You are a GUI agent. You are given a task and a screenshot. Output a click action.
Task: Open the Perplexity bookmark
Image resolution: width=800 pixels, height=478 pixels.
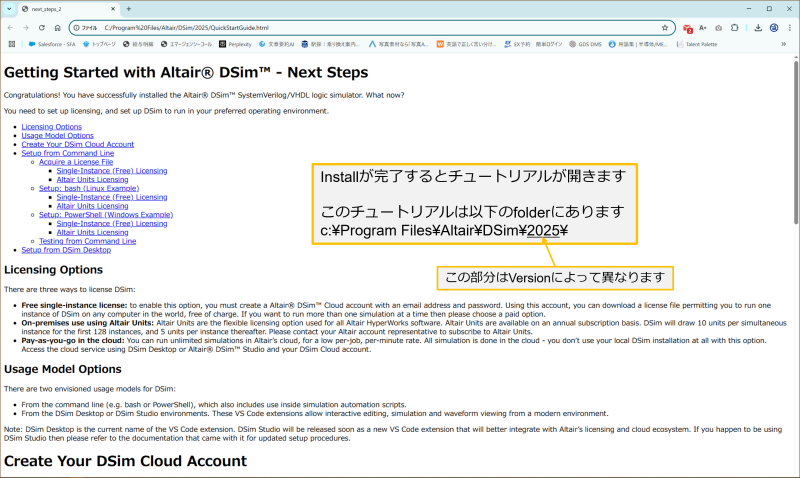click(235, 44)
